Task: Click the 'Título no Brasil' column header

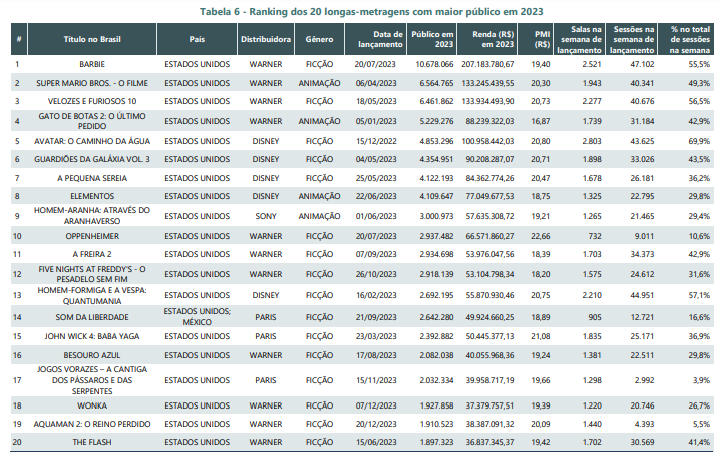Action: click(x=92, y=39)
